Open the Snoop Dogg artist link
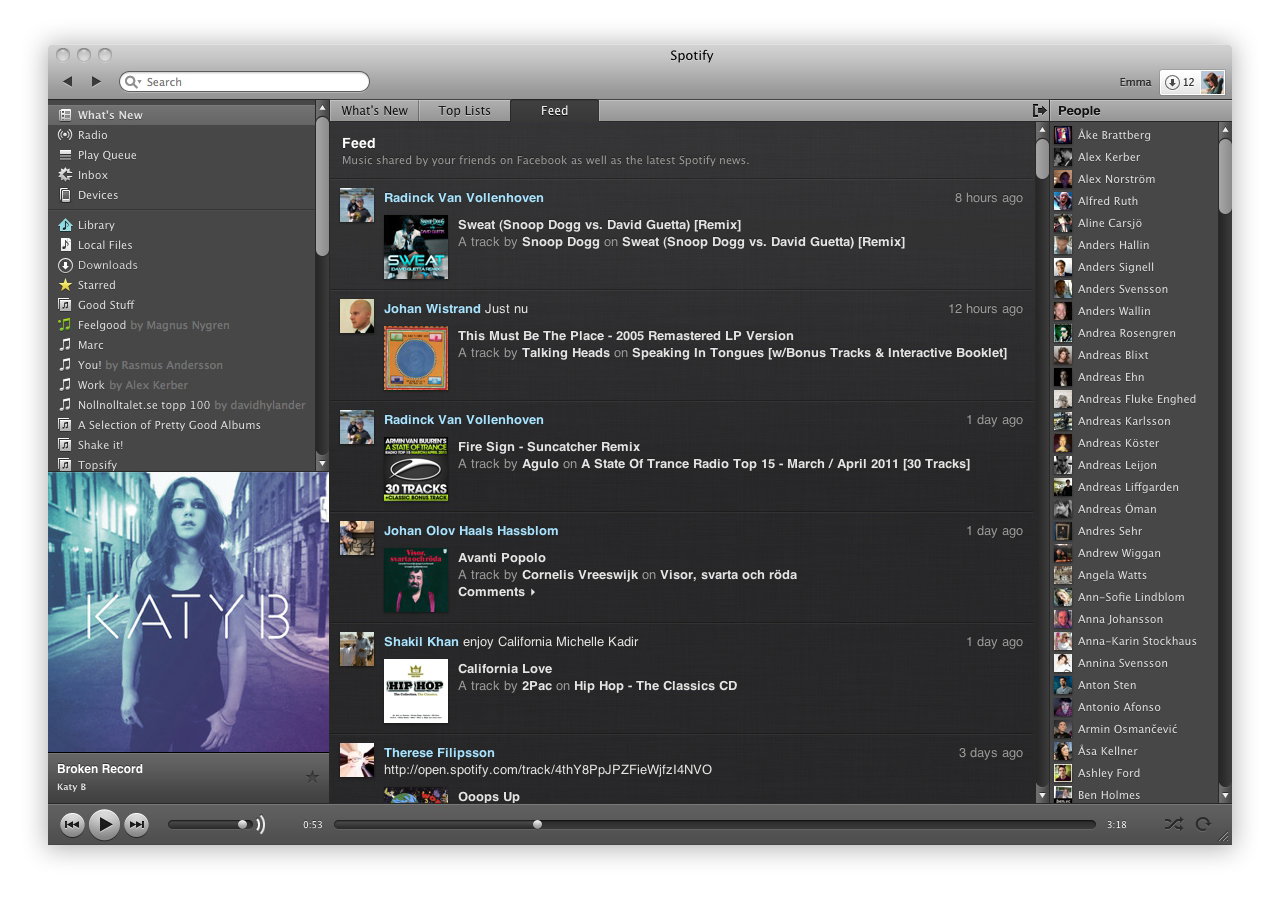The height and width of the screenshot is (904, 1280). [x=560, y=242]
